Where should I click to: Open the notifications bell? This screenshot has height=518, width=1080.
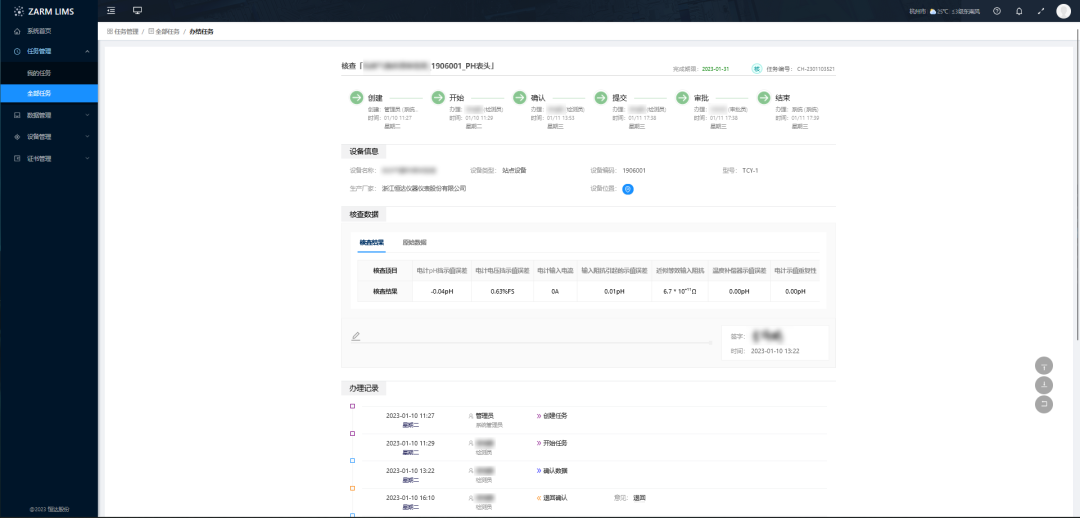click(1019, 11)
